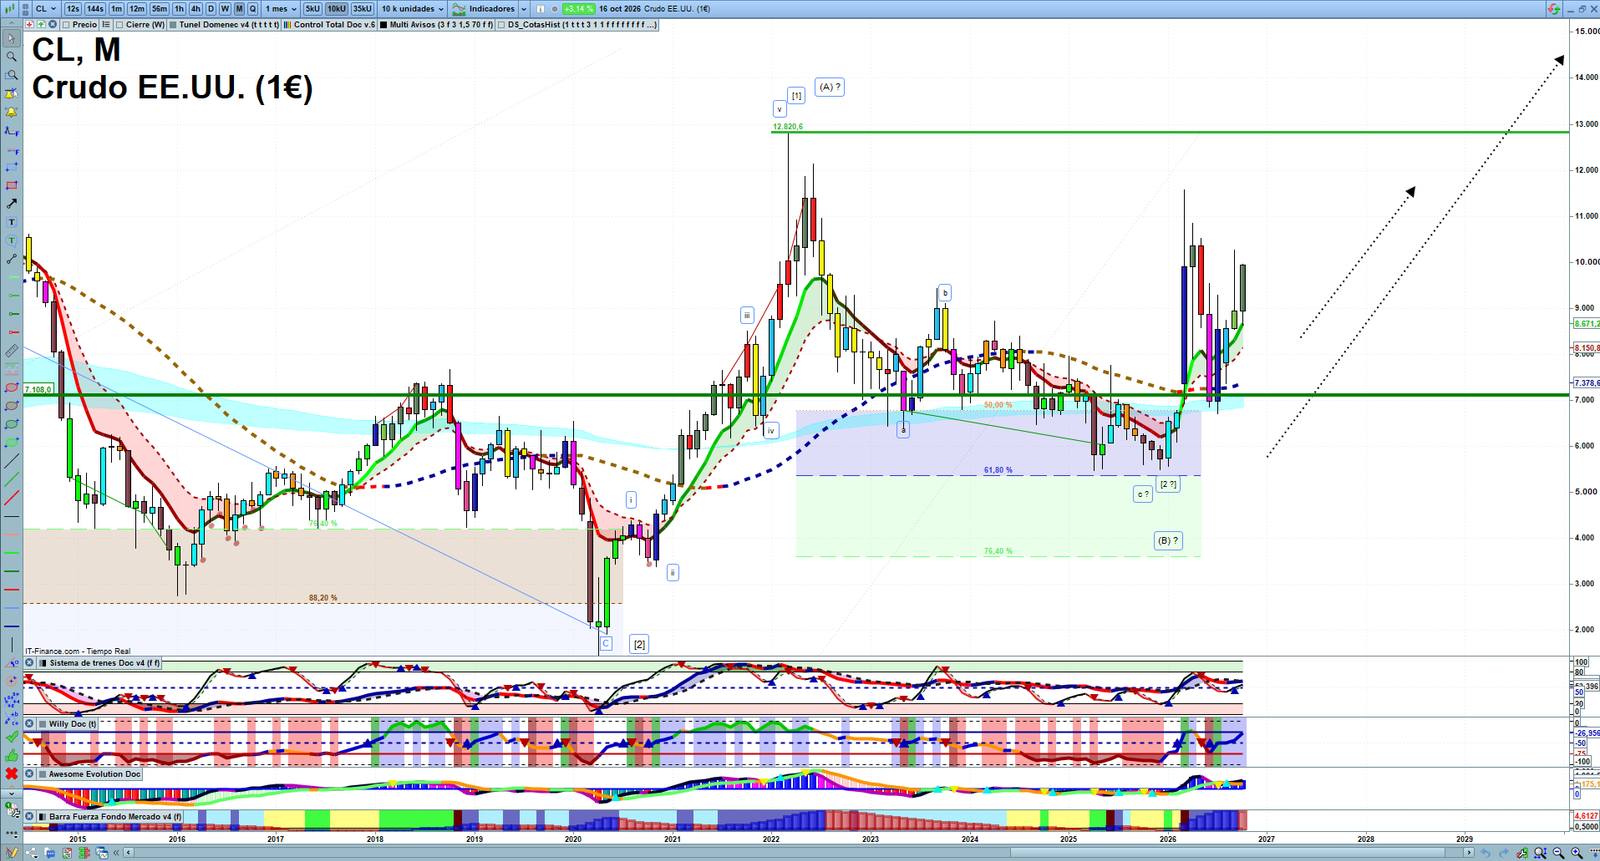The height and width of the screenshot is (861, 1600).
Task: Click the Control Total Doc v.6 label
Action: point(334,24)
